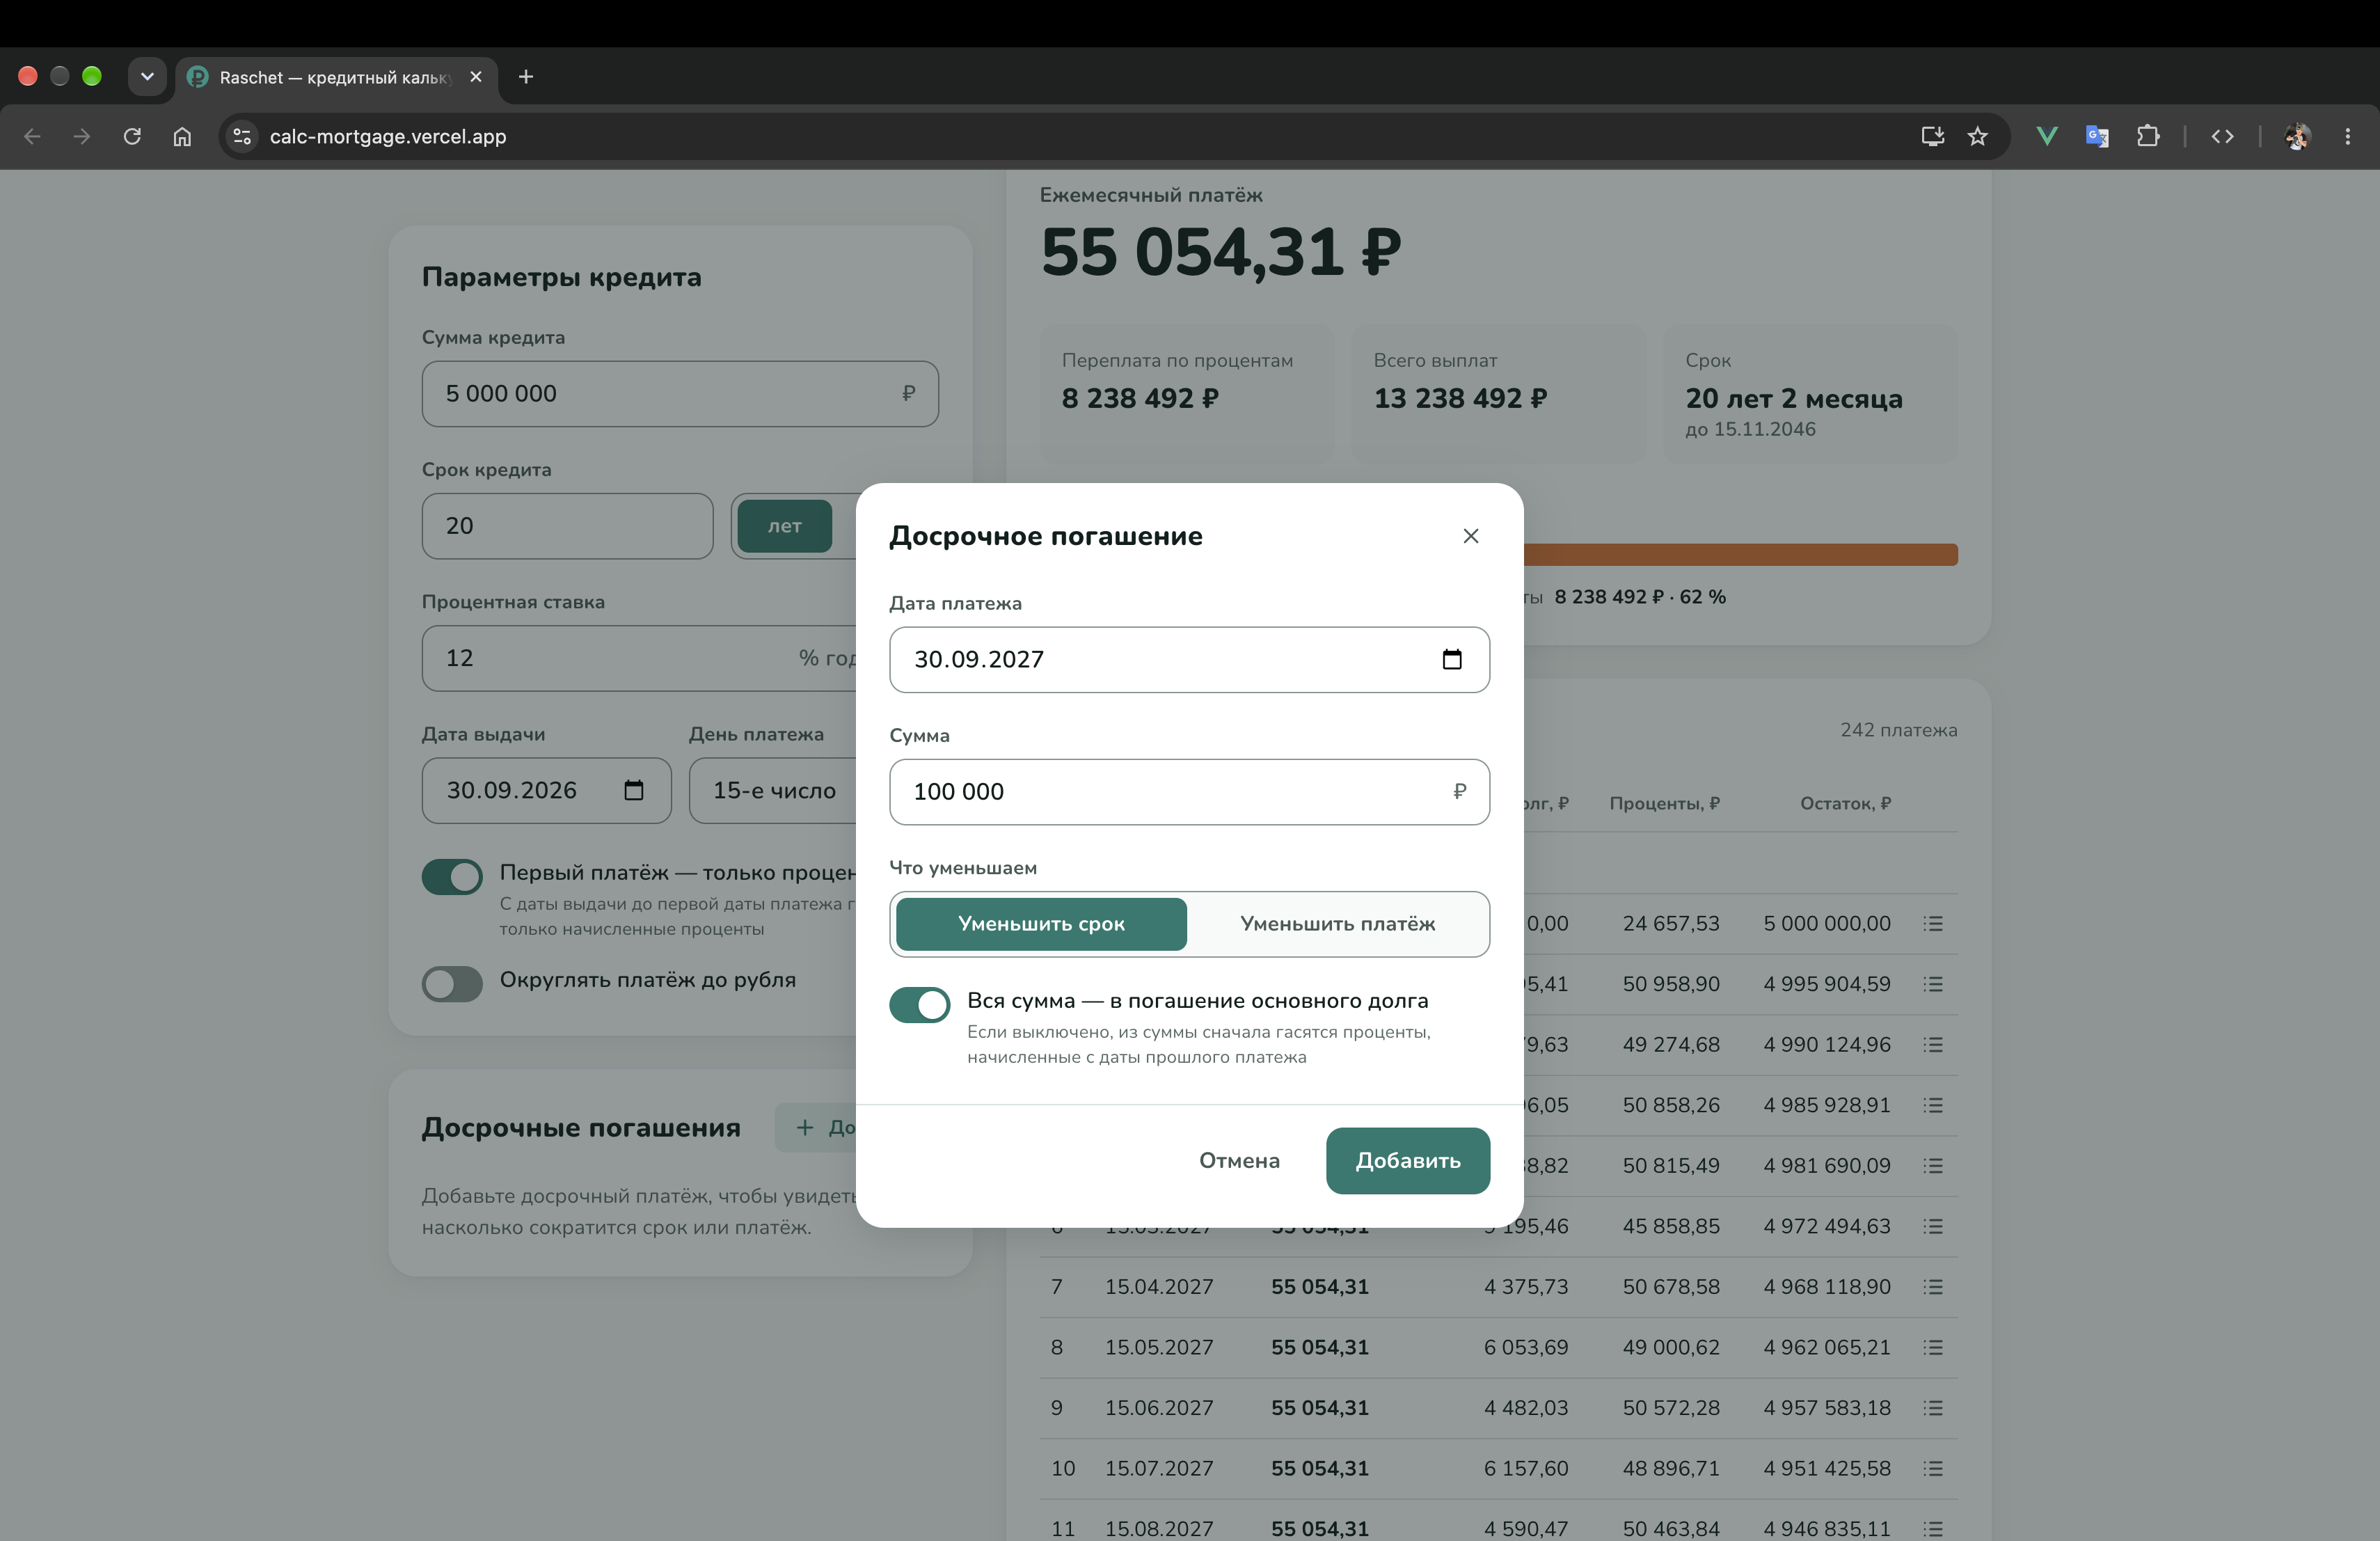Click the Дата платежа date field
Image resolution: width=2380 pixels, height=1541 pixels.
pyautogui.click(x=1189, y=659)
